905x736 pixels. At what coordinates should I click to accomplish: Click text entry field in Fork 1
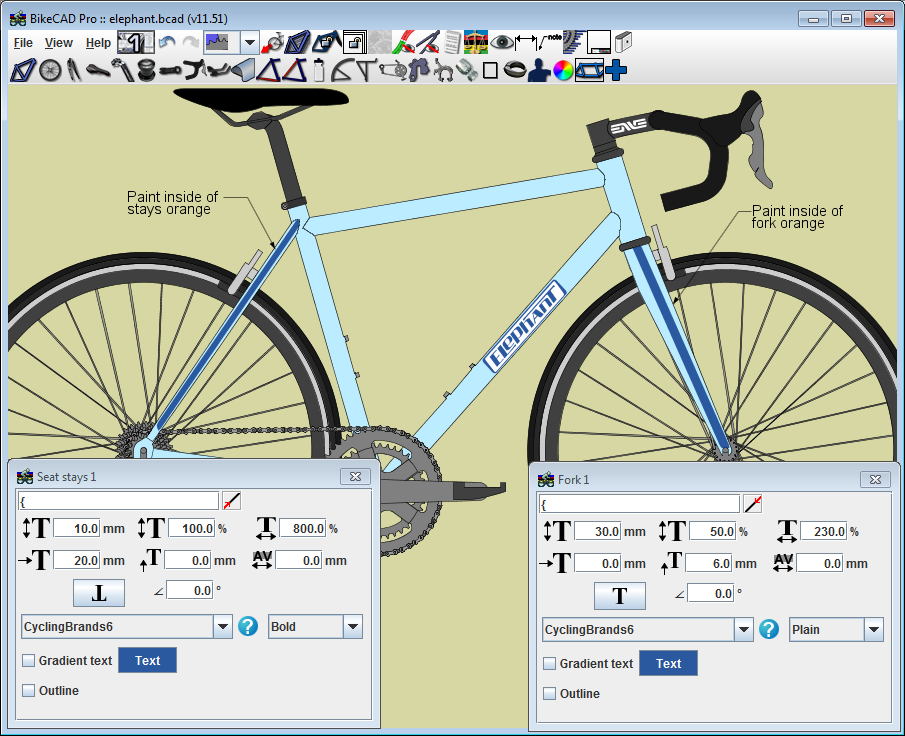(x=640, y=504)
